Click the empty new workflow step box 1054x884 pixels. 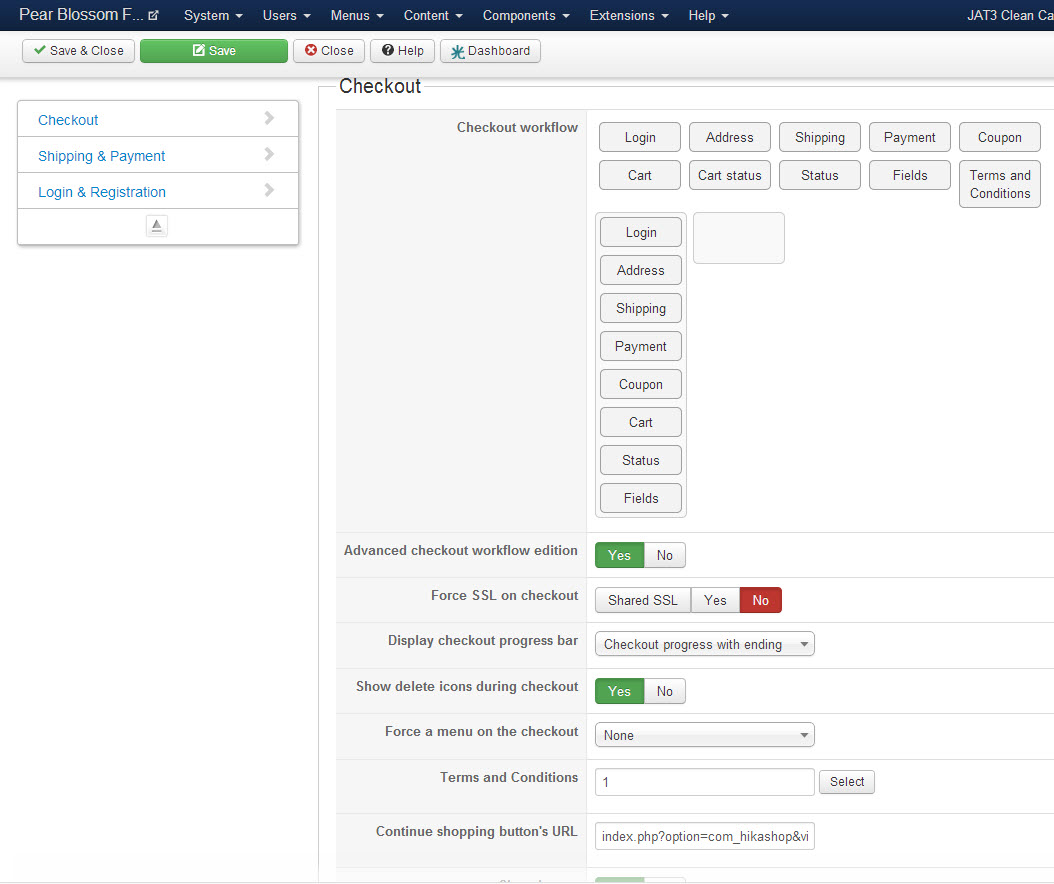(x=739, y=238)
